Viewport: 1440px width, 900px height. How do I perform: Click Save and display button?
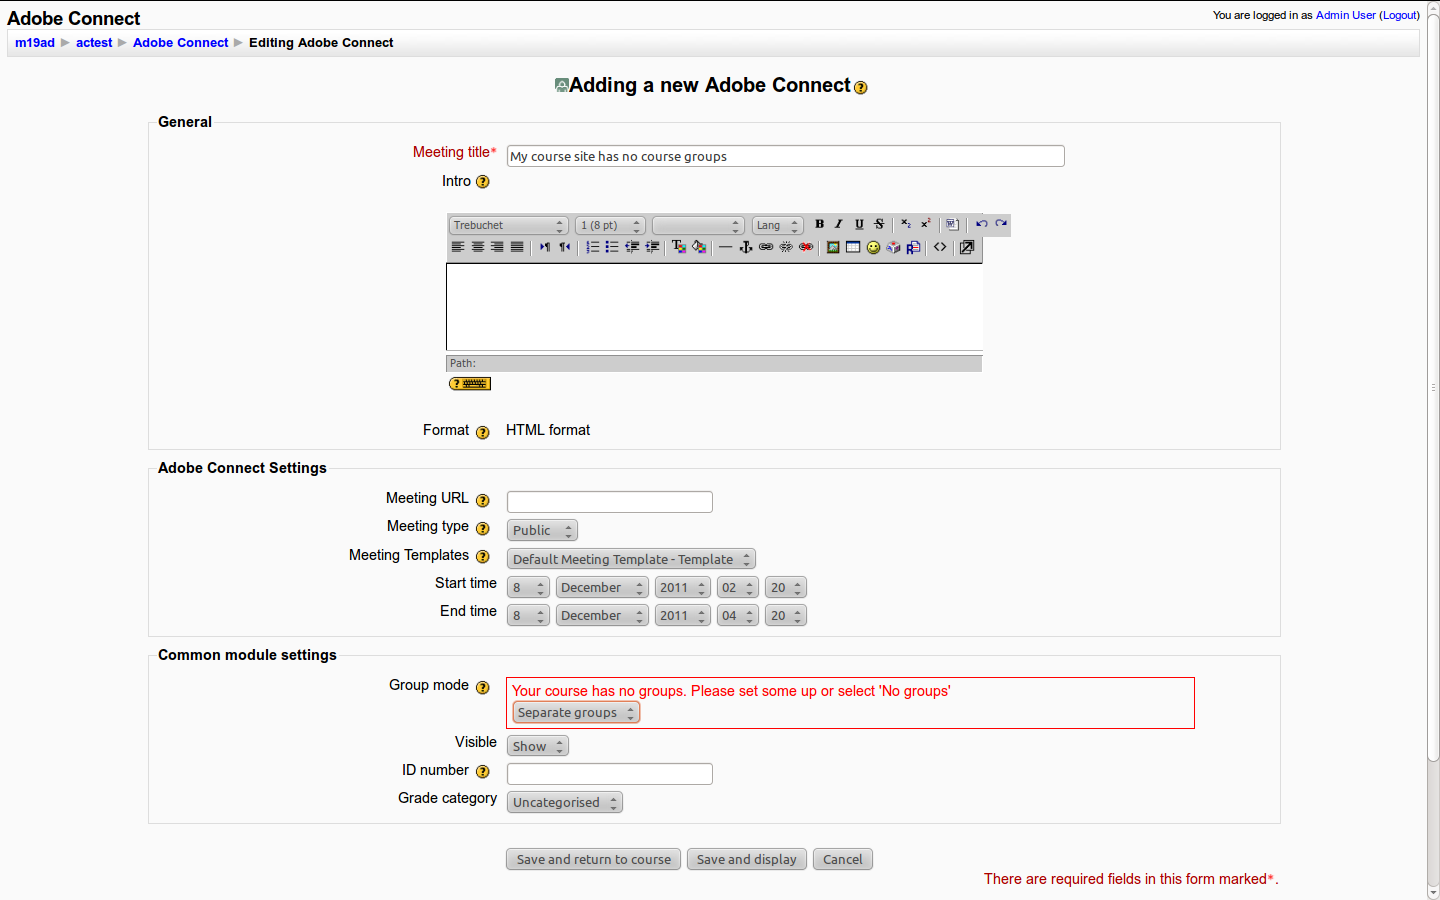746,859
